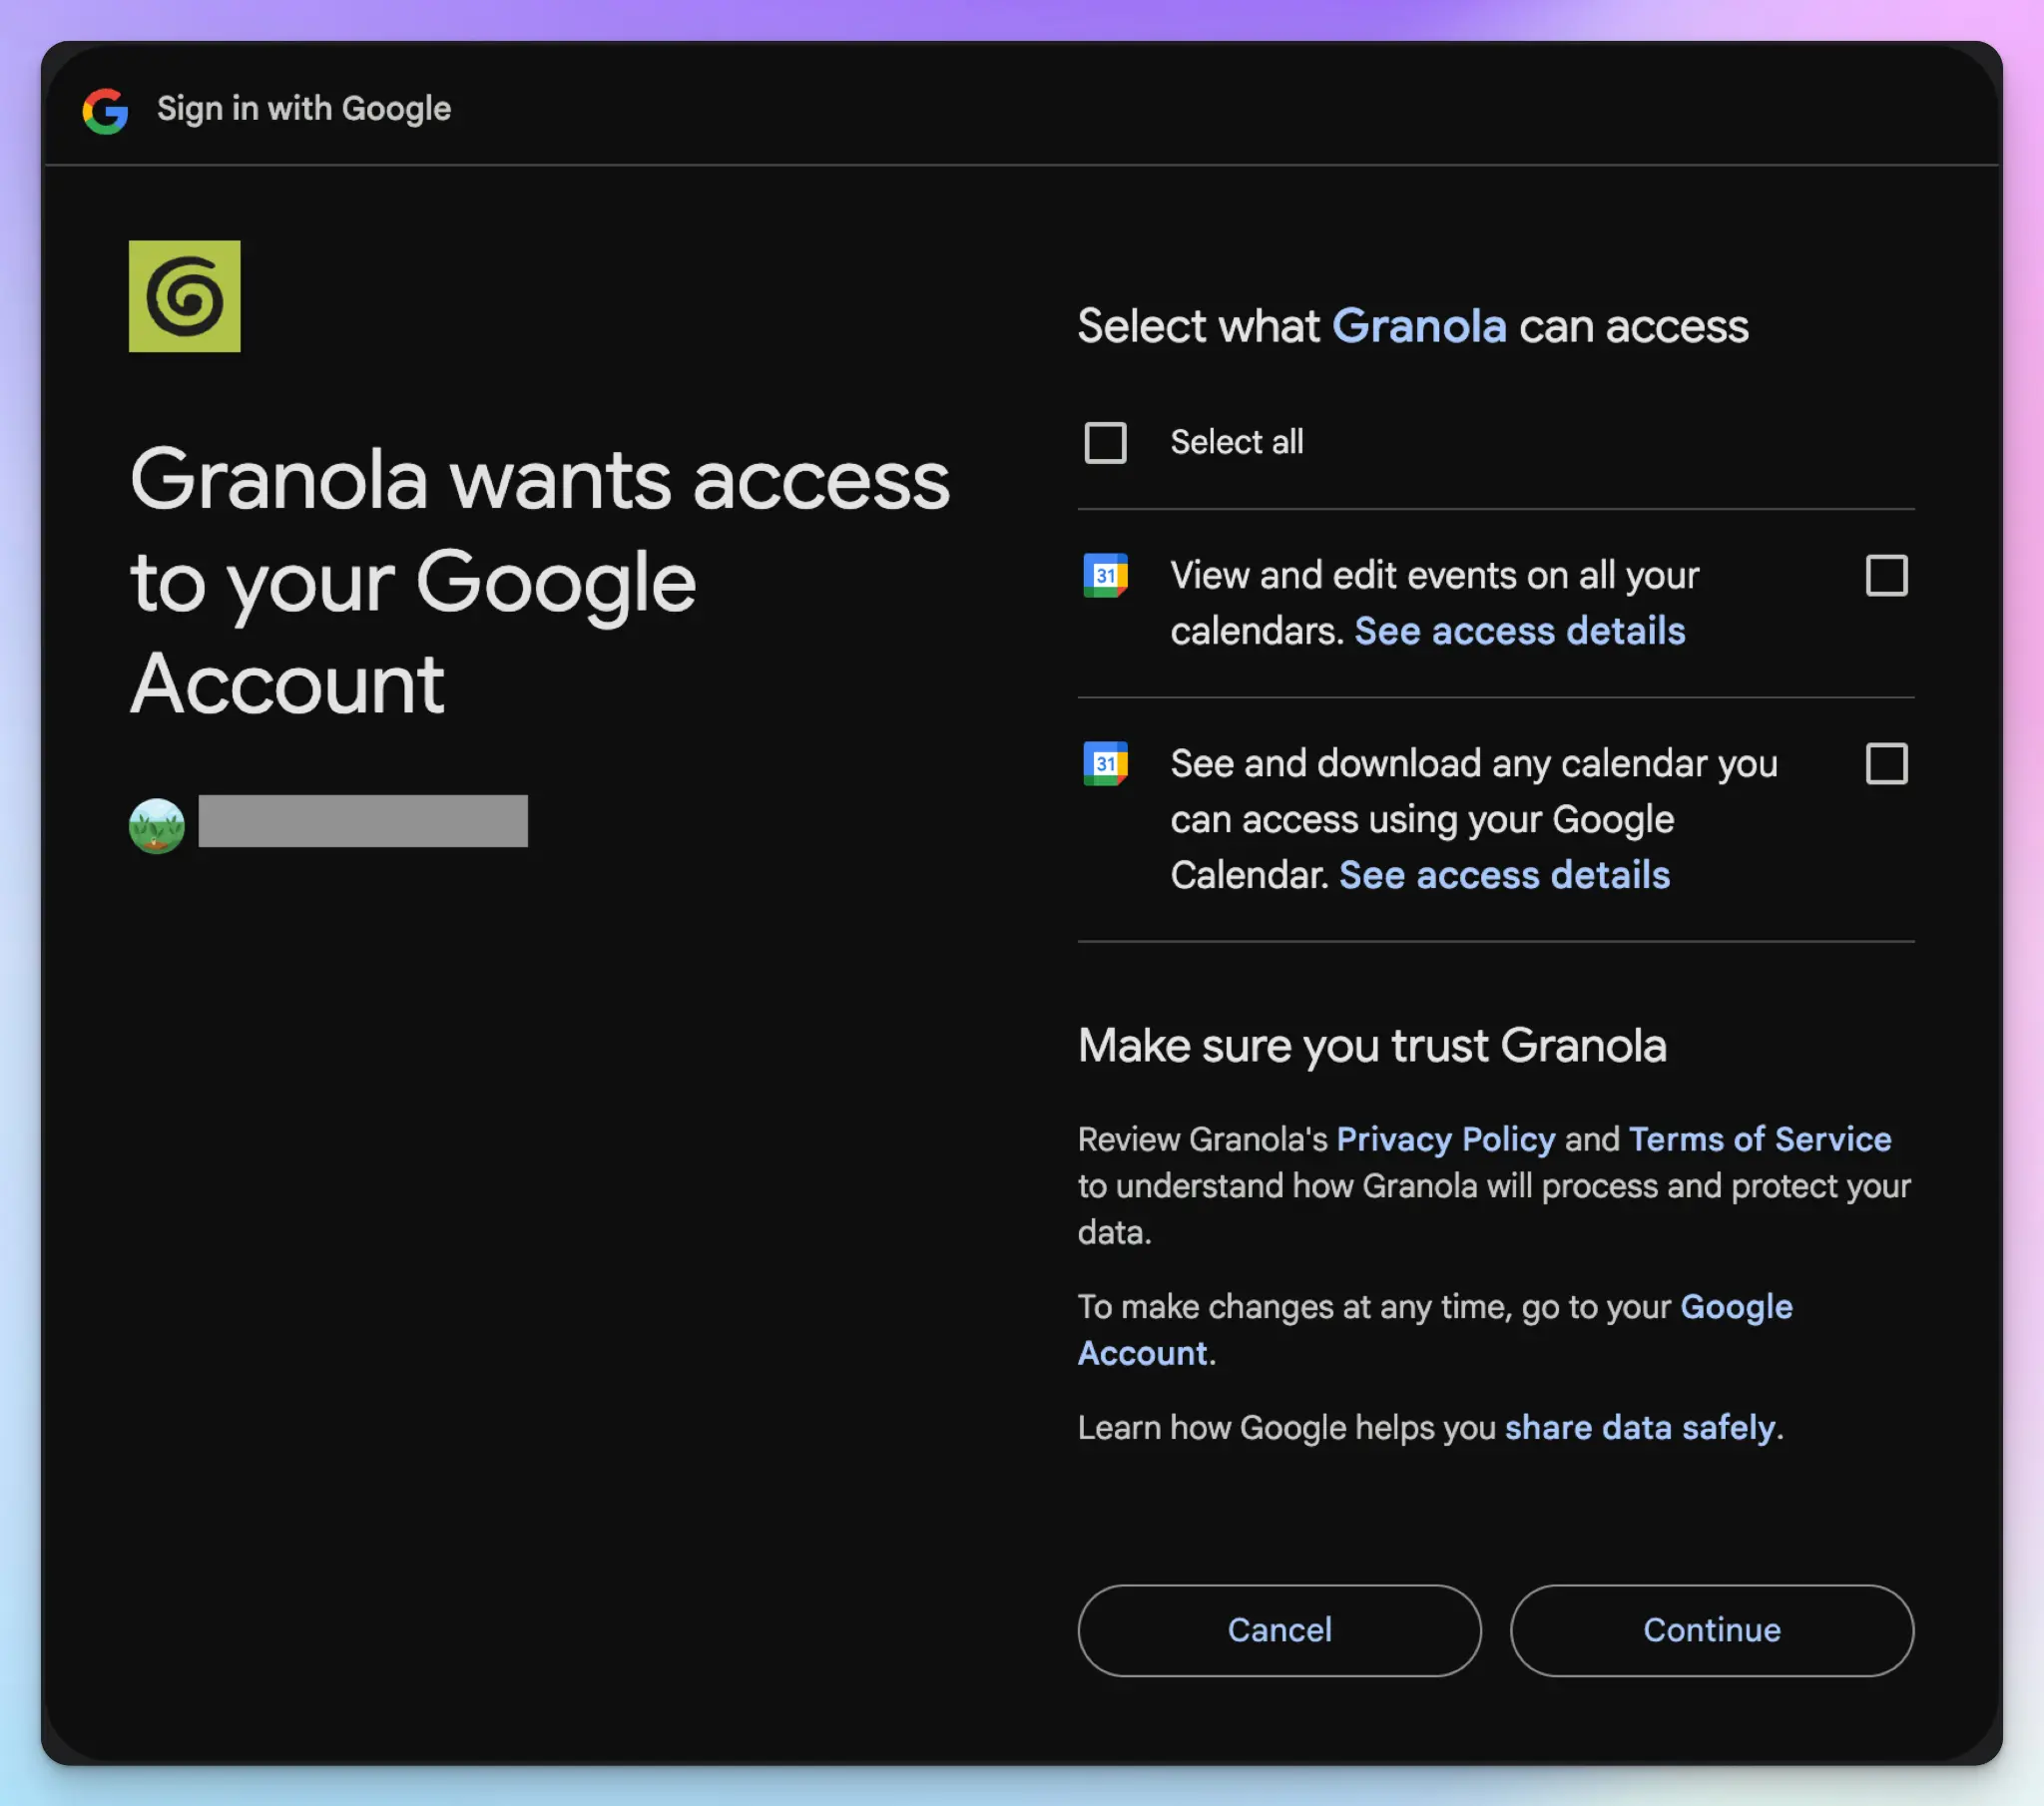Open Granola's Privacy Policy link

[x=1445, y=1139]
